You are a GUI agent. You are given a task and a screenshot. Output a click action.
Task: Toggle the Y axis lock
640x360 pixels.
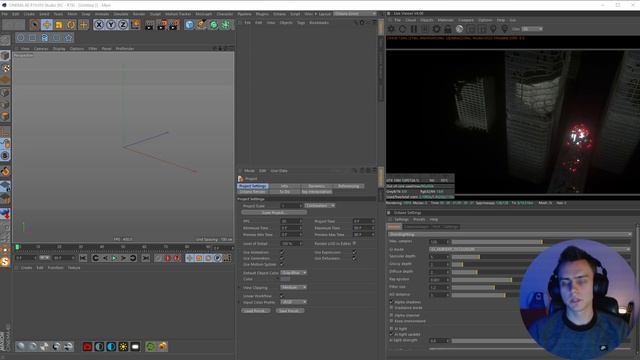pyautogui.click(x=111, y=25)
